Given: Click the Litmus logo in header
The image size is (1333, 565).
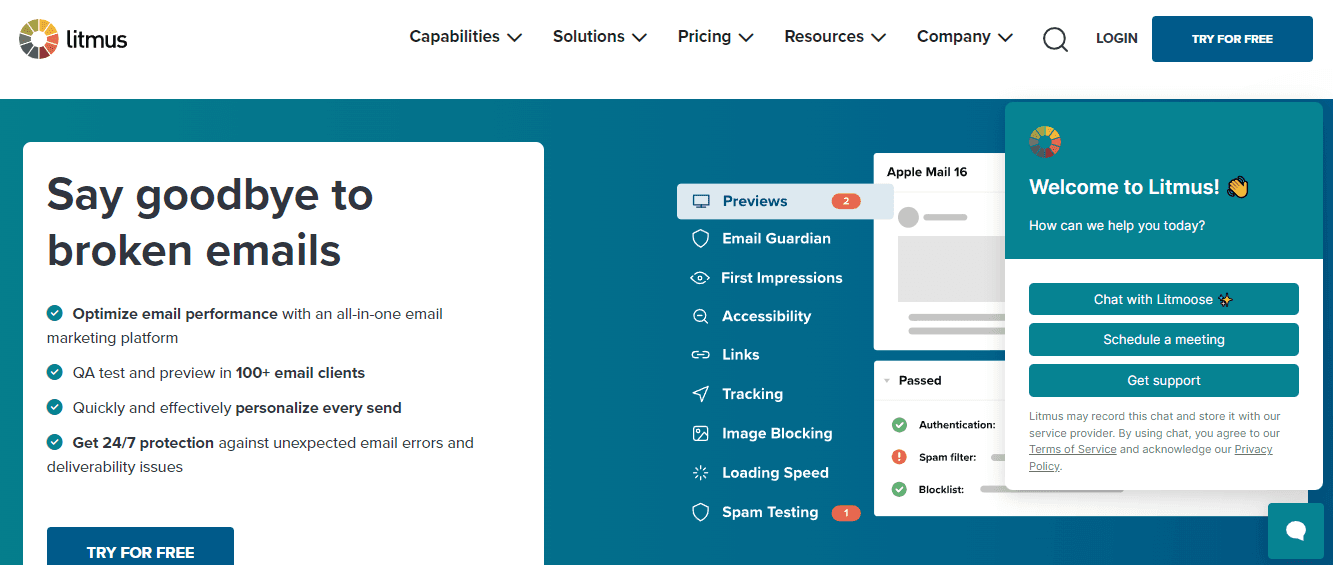Looking at the screenshot, I should tap(73, 39).
